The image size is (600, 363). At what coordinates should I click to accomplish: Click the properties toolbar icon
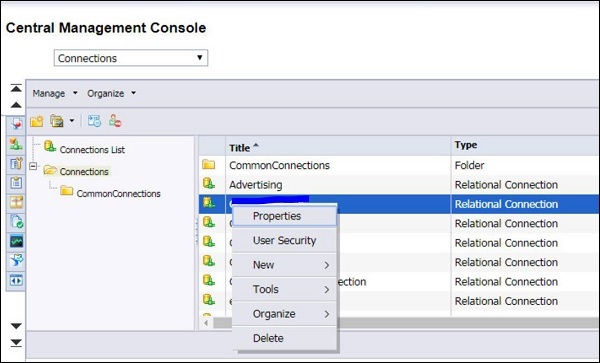[x=94, y=121]
